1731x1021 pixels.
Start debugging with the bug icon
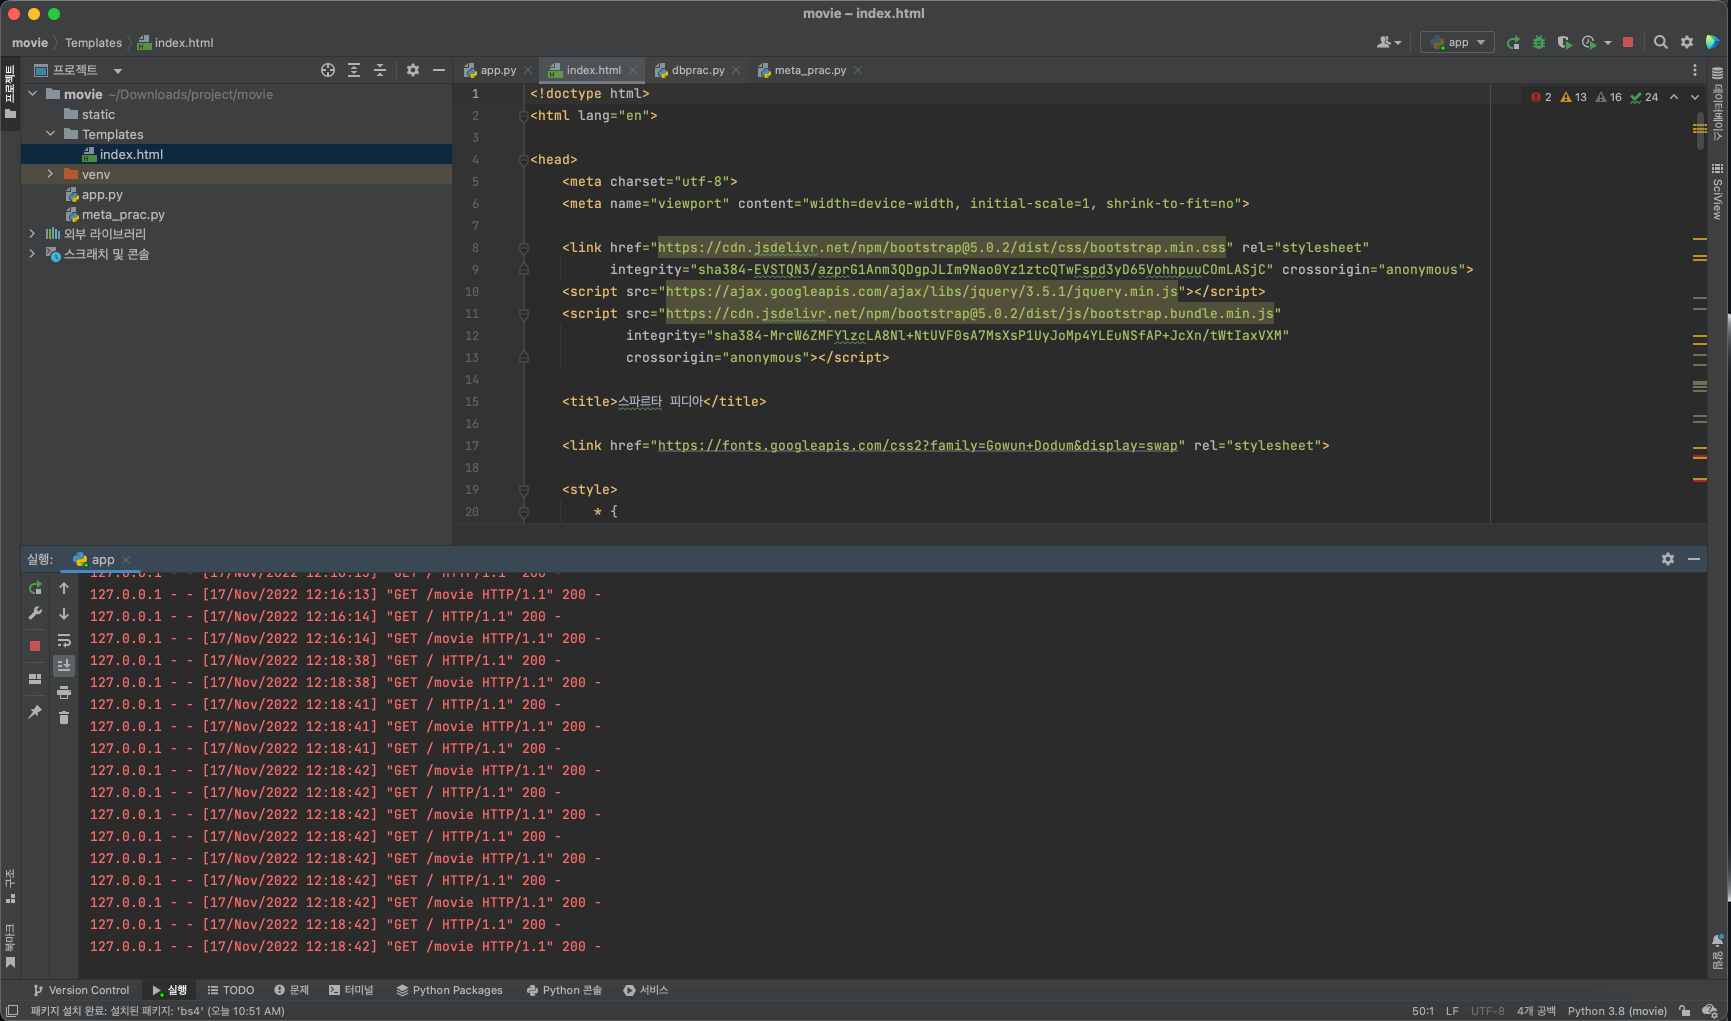1539,42
